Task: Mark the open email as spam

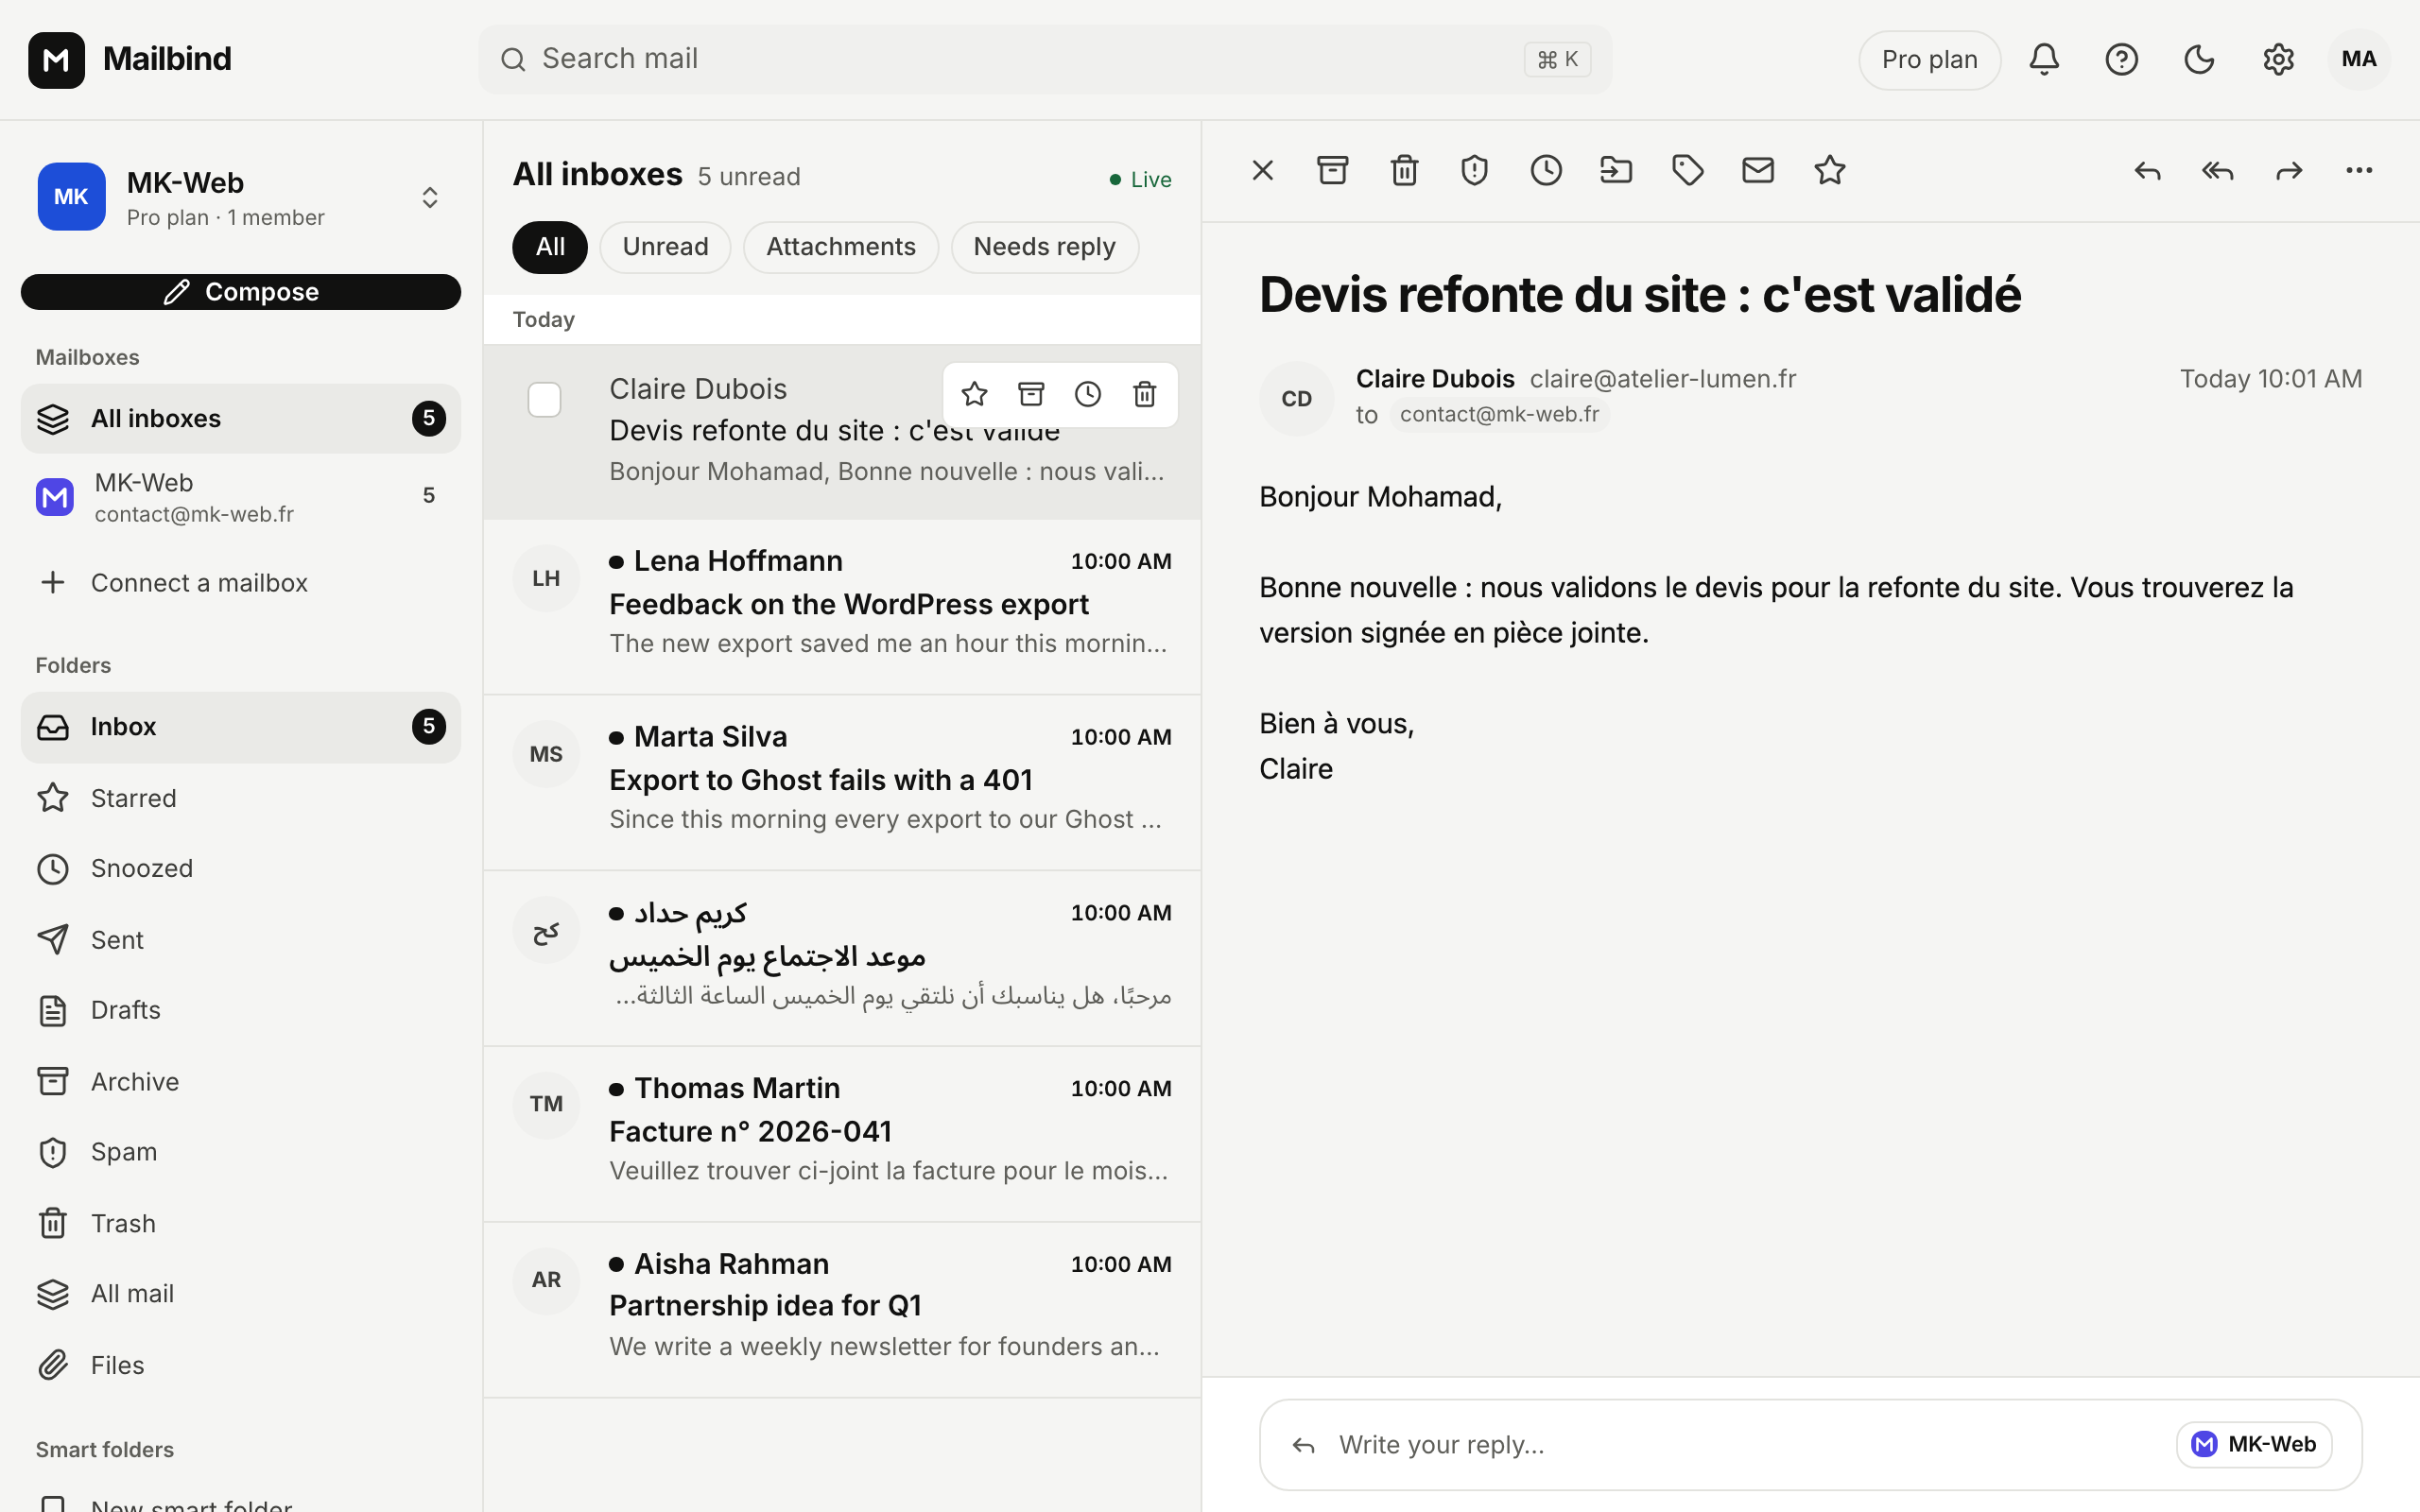Action: (1474, 171)
